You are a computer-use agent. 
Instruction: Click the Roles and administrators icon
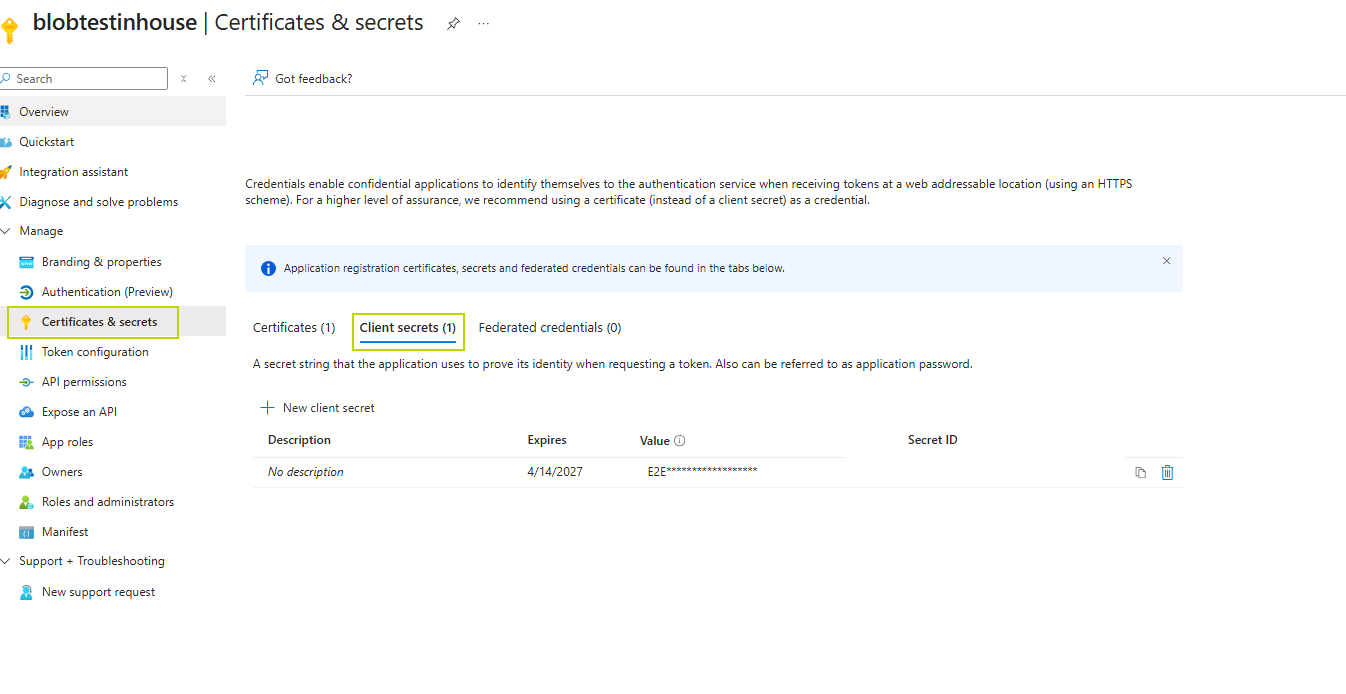(27, 502)
